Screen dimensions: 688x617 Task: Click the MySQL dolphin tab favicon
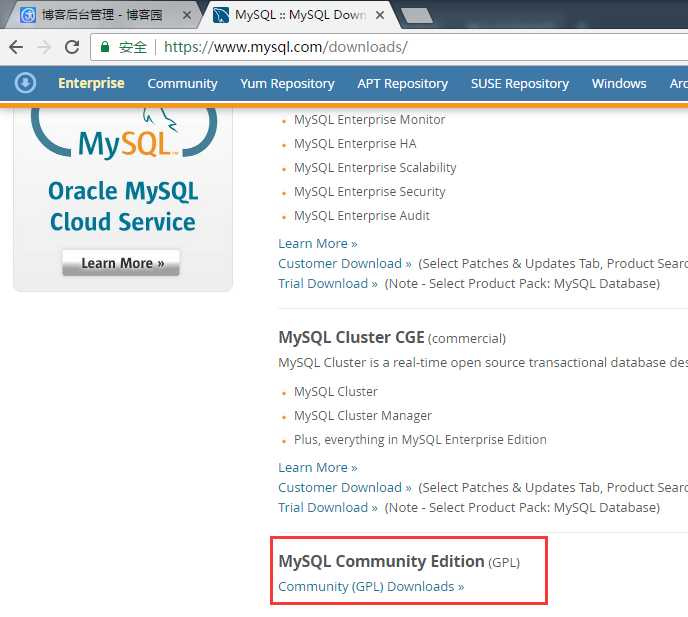click(x=221, y=15)
